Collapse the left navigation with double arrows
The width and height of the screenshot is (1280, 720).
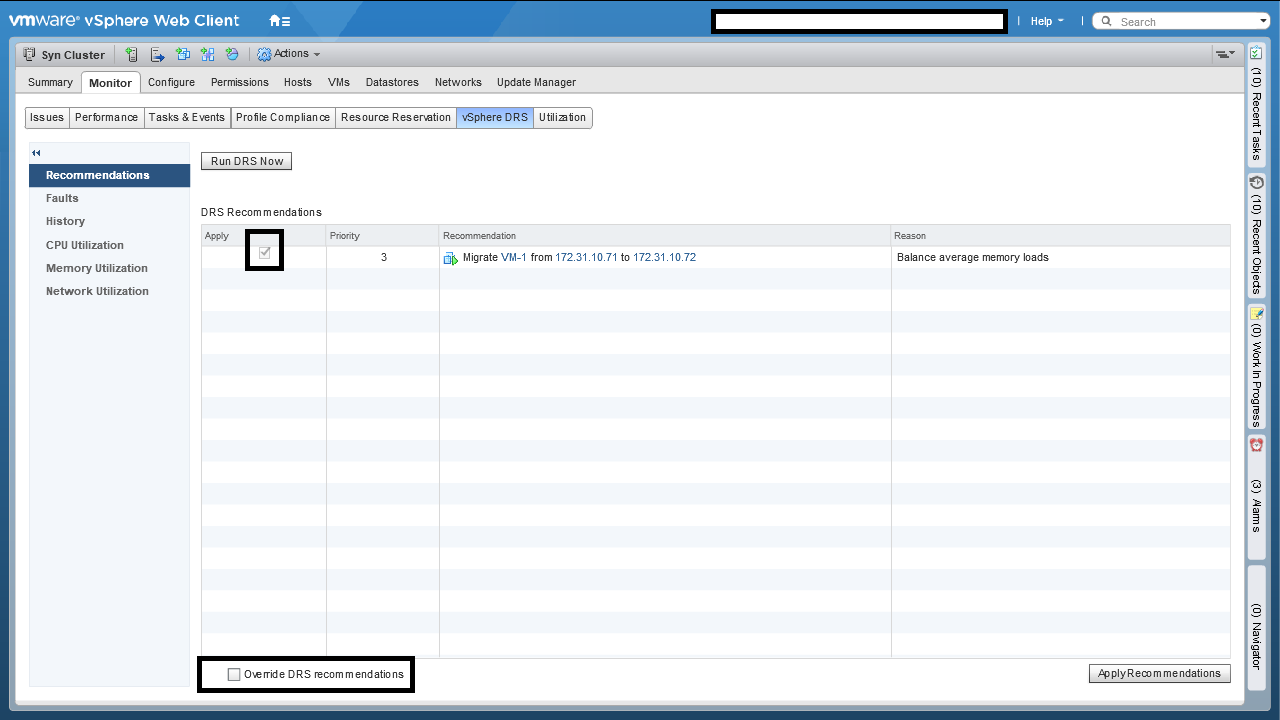(x=36, y=153)
